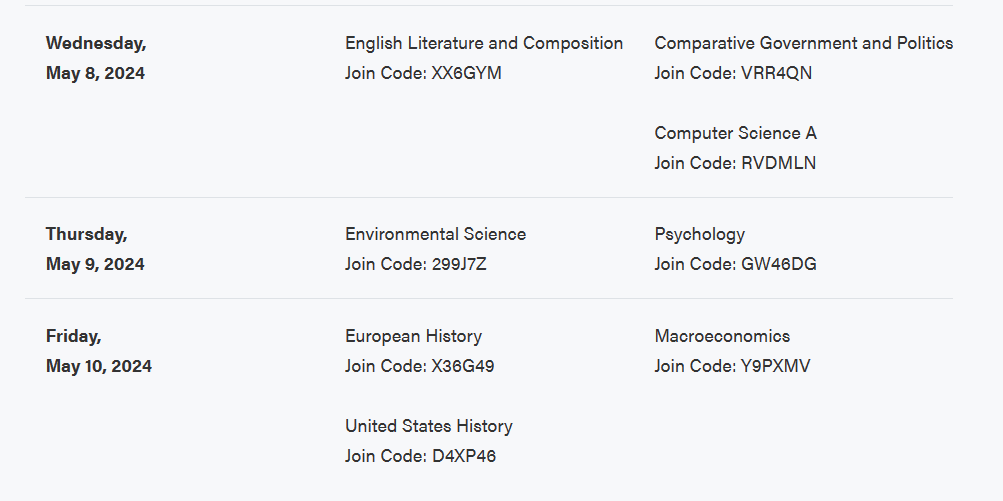Click the Environmental Science course name
Screen dimensions: 1003x501
coord(435,234)
